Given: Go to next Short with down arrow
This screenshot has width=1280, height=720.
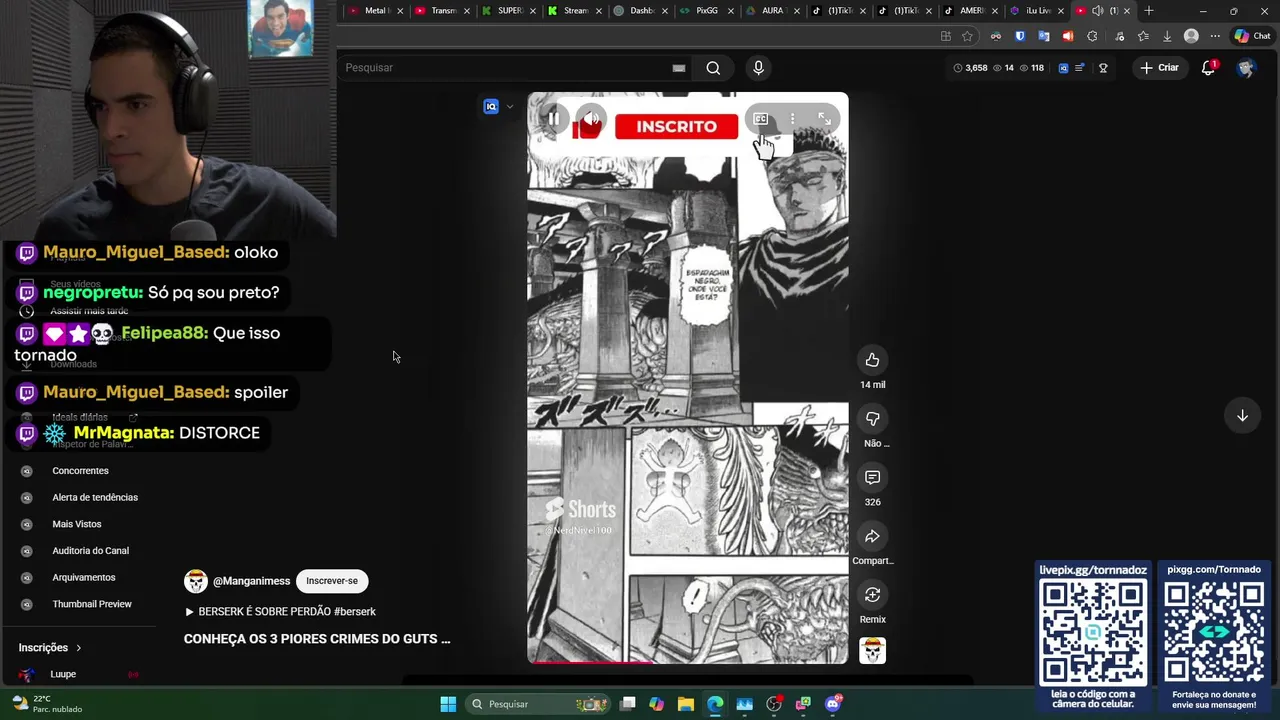Looking at the screenshot, I should pos(1242,416).
